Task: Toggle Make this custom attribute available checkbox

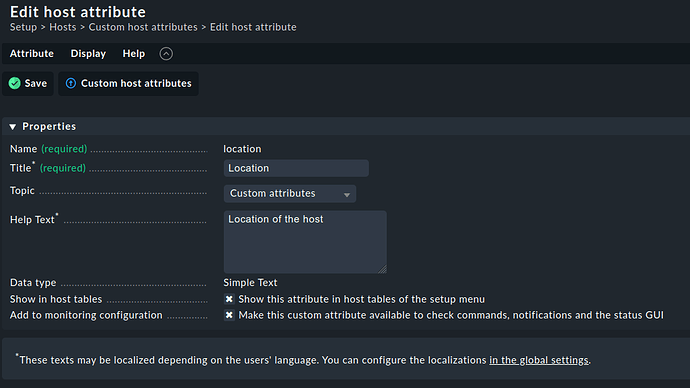Action: point(229,315)
